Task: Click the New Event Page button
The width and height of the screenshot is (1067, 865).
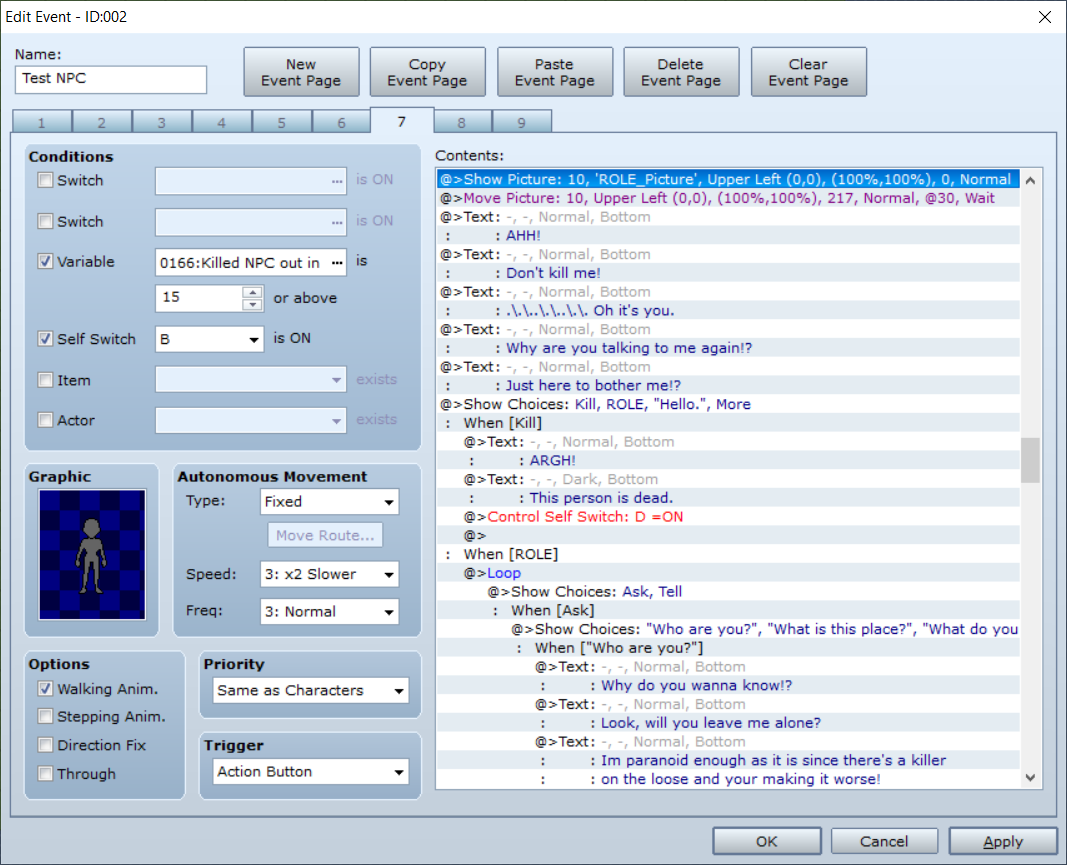Action: [x=301, y=72]
